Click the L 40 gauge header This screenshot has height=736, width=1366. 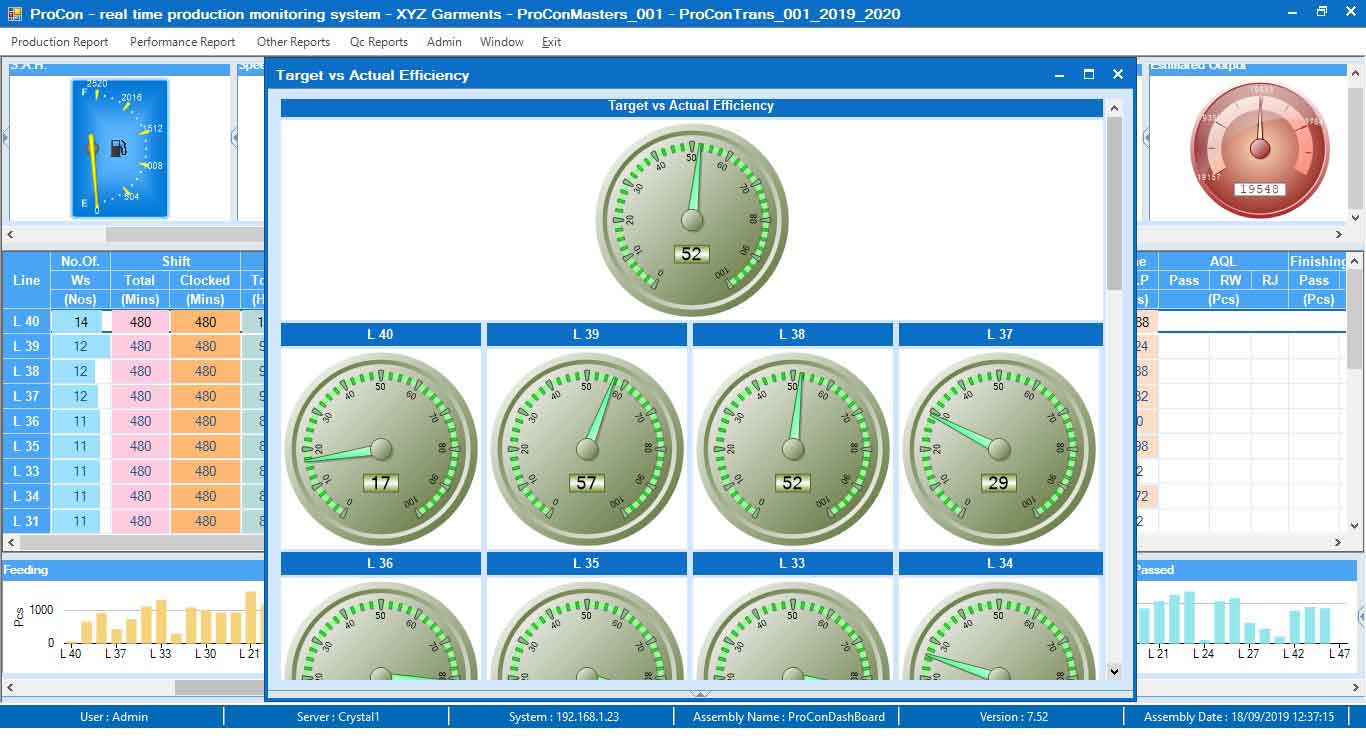click(380, 334)
